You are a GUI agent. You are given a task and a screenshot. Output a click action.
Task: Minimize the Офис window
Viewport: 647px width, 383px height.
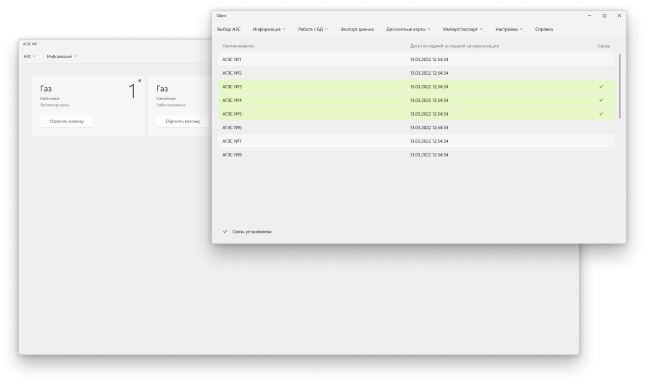coord(590,16)
